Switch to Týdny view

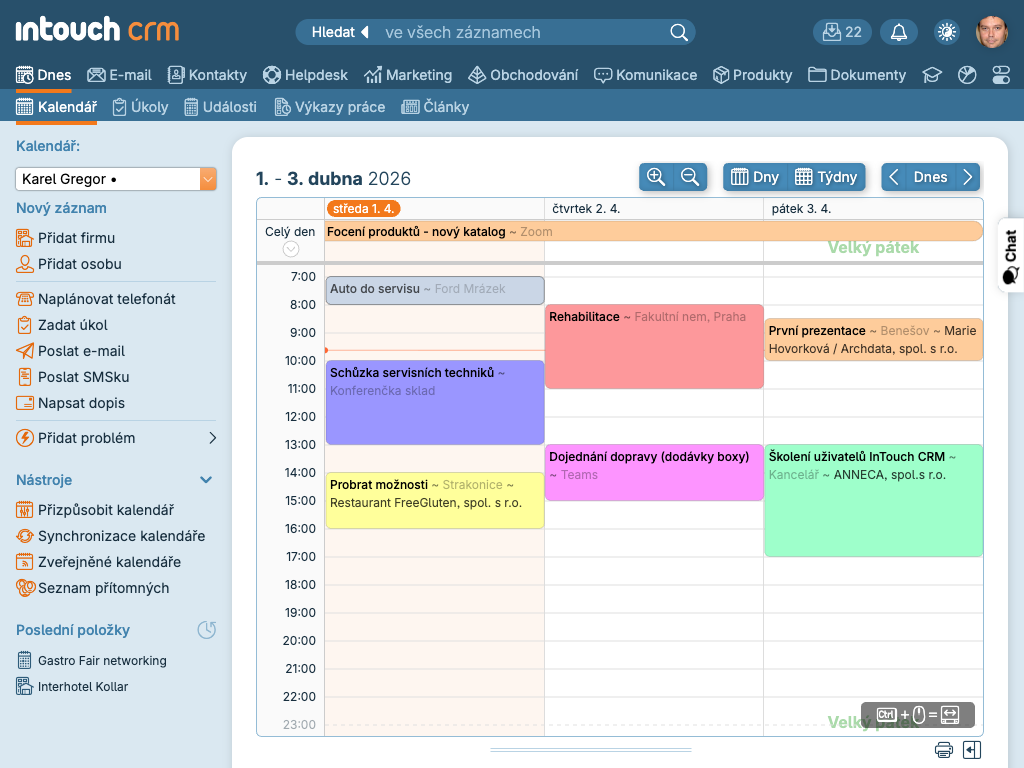point(826,177)
